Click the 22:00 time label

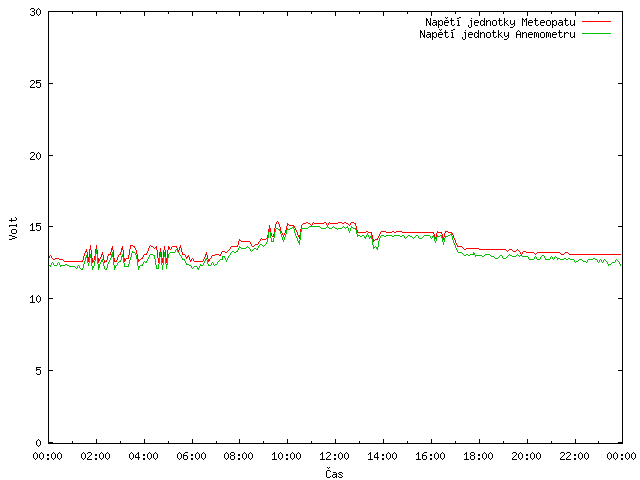pyautogui.click(x=574, y=456)
